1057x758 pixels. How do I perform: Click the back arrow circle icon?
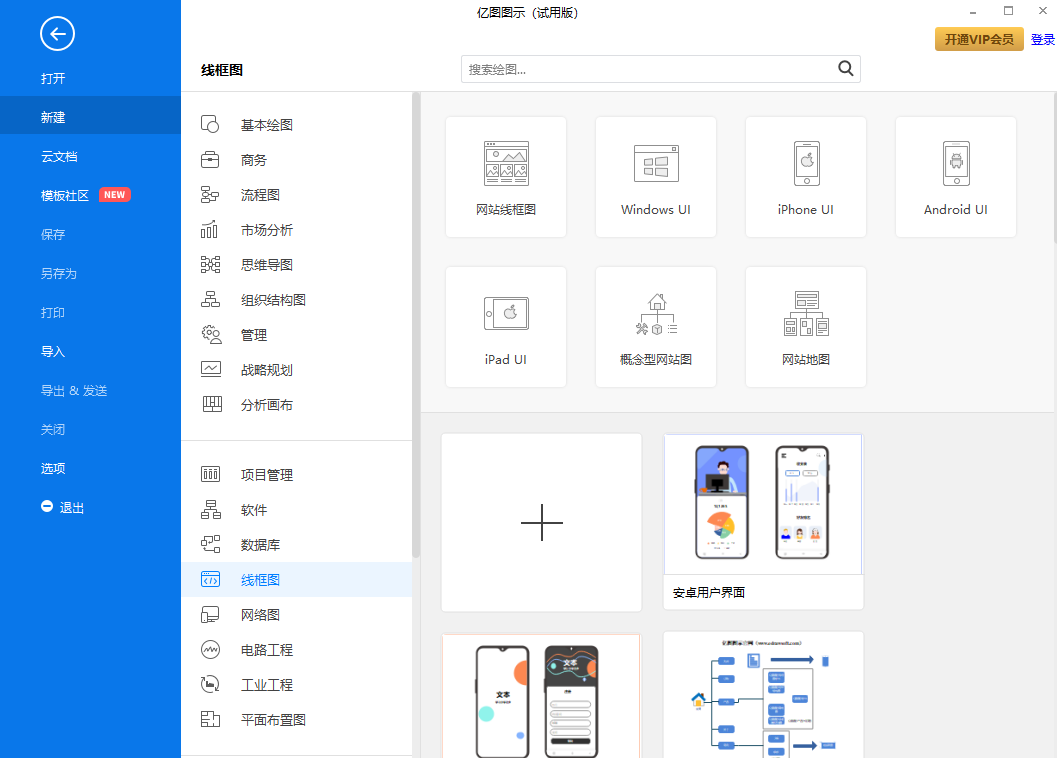point(57,34)
